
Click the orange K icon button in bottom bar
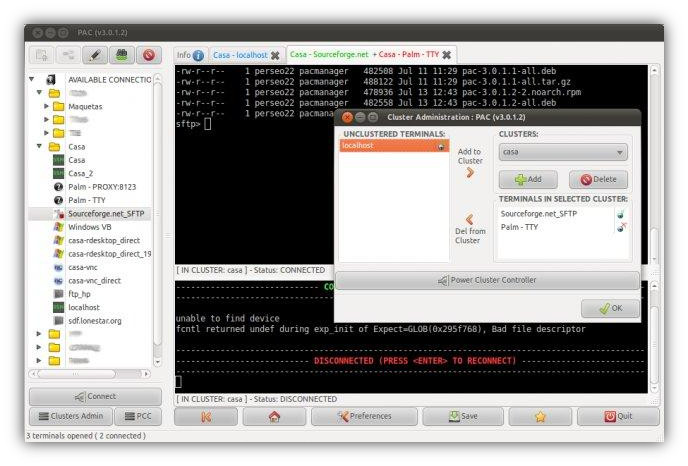coord(206,417)
